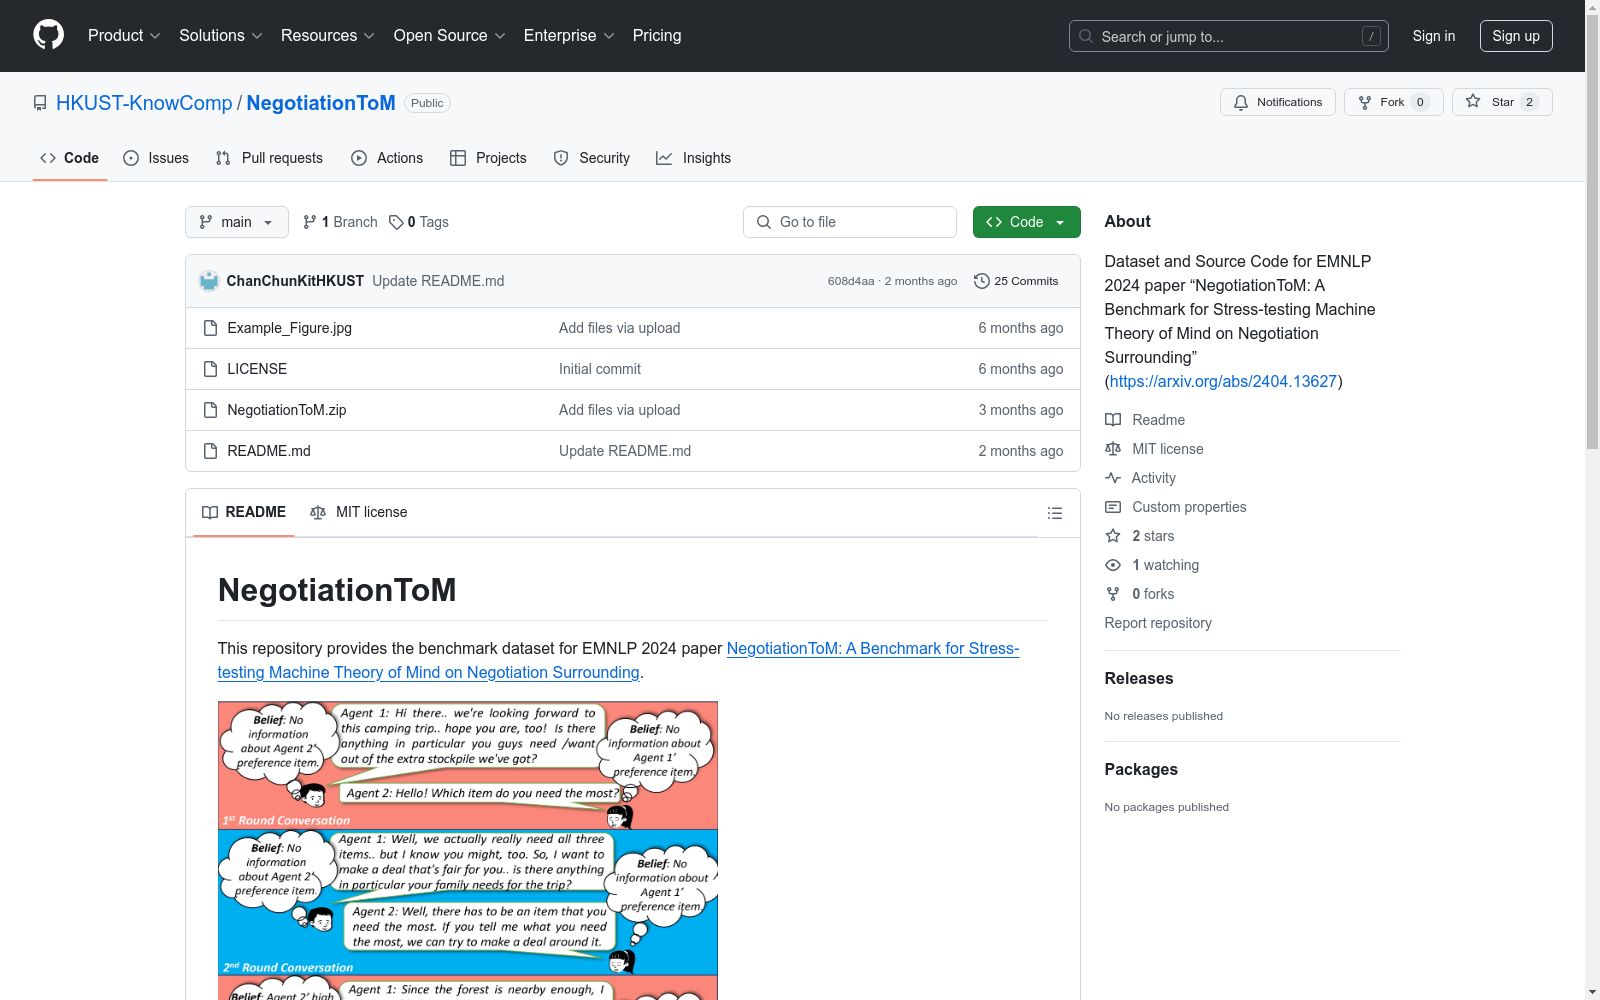The image size is (1600, 1000).
Task: Expand the Resources menu
Action: tap(328, 36)
